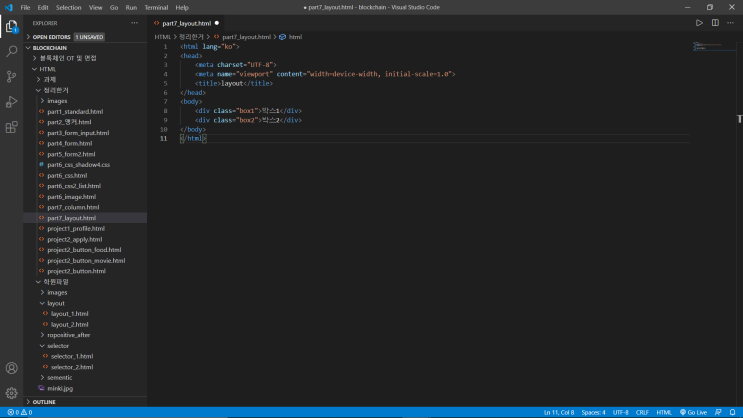Open the View menu

[95, 8]
